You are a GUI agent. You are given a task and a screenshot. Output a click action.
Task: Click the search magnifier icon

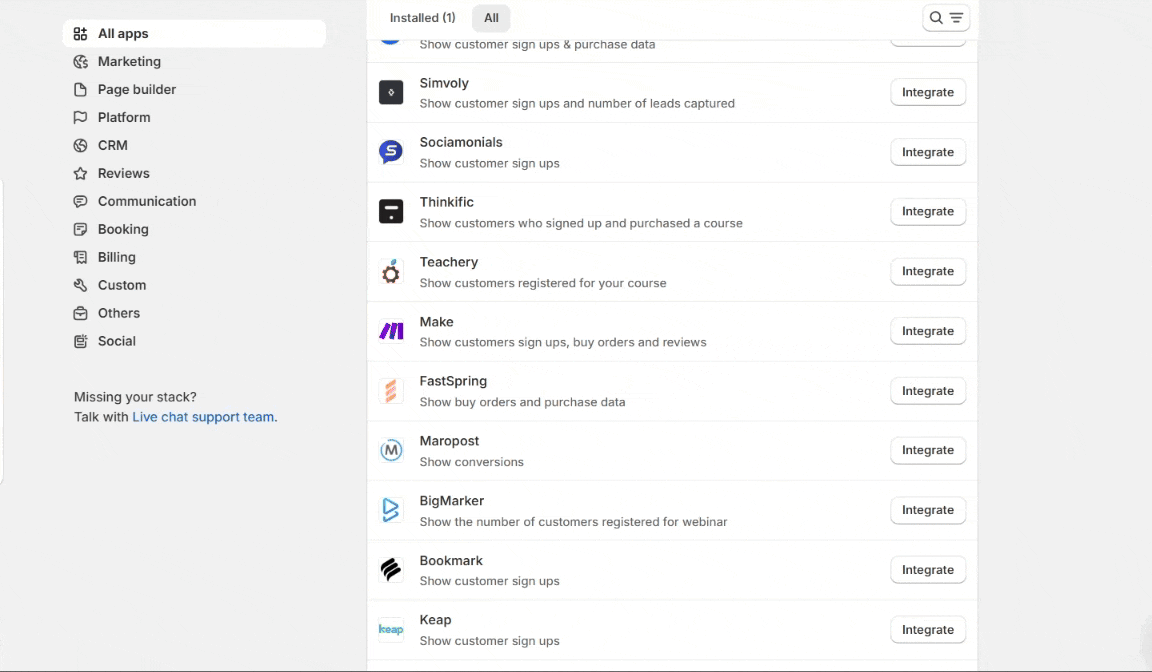pyautogui.click(x=936, y=18)
